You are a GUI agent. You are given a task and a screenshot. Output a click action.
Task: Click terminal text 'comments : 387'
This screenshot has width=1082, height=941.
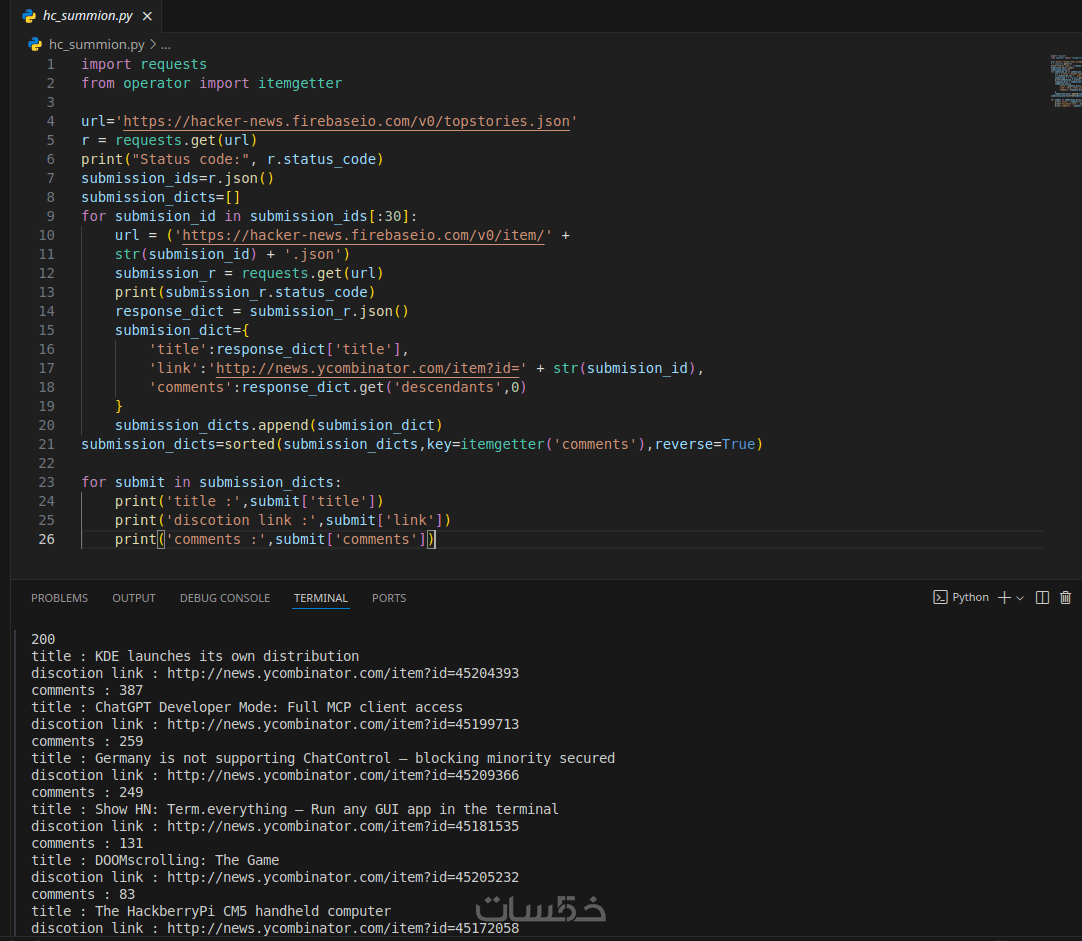[x=87, y=691]
